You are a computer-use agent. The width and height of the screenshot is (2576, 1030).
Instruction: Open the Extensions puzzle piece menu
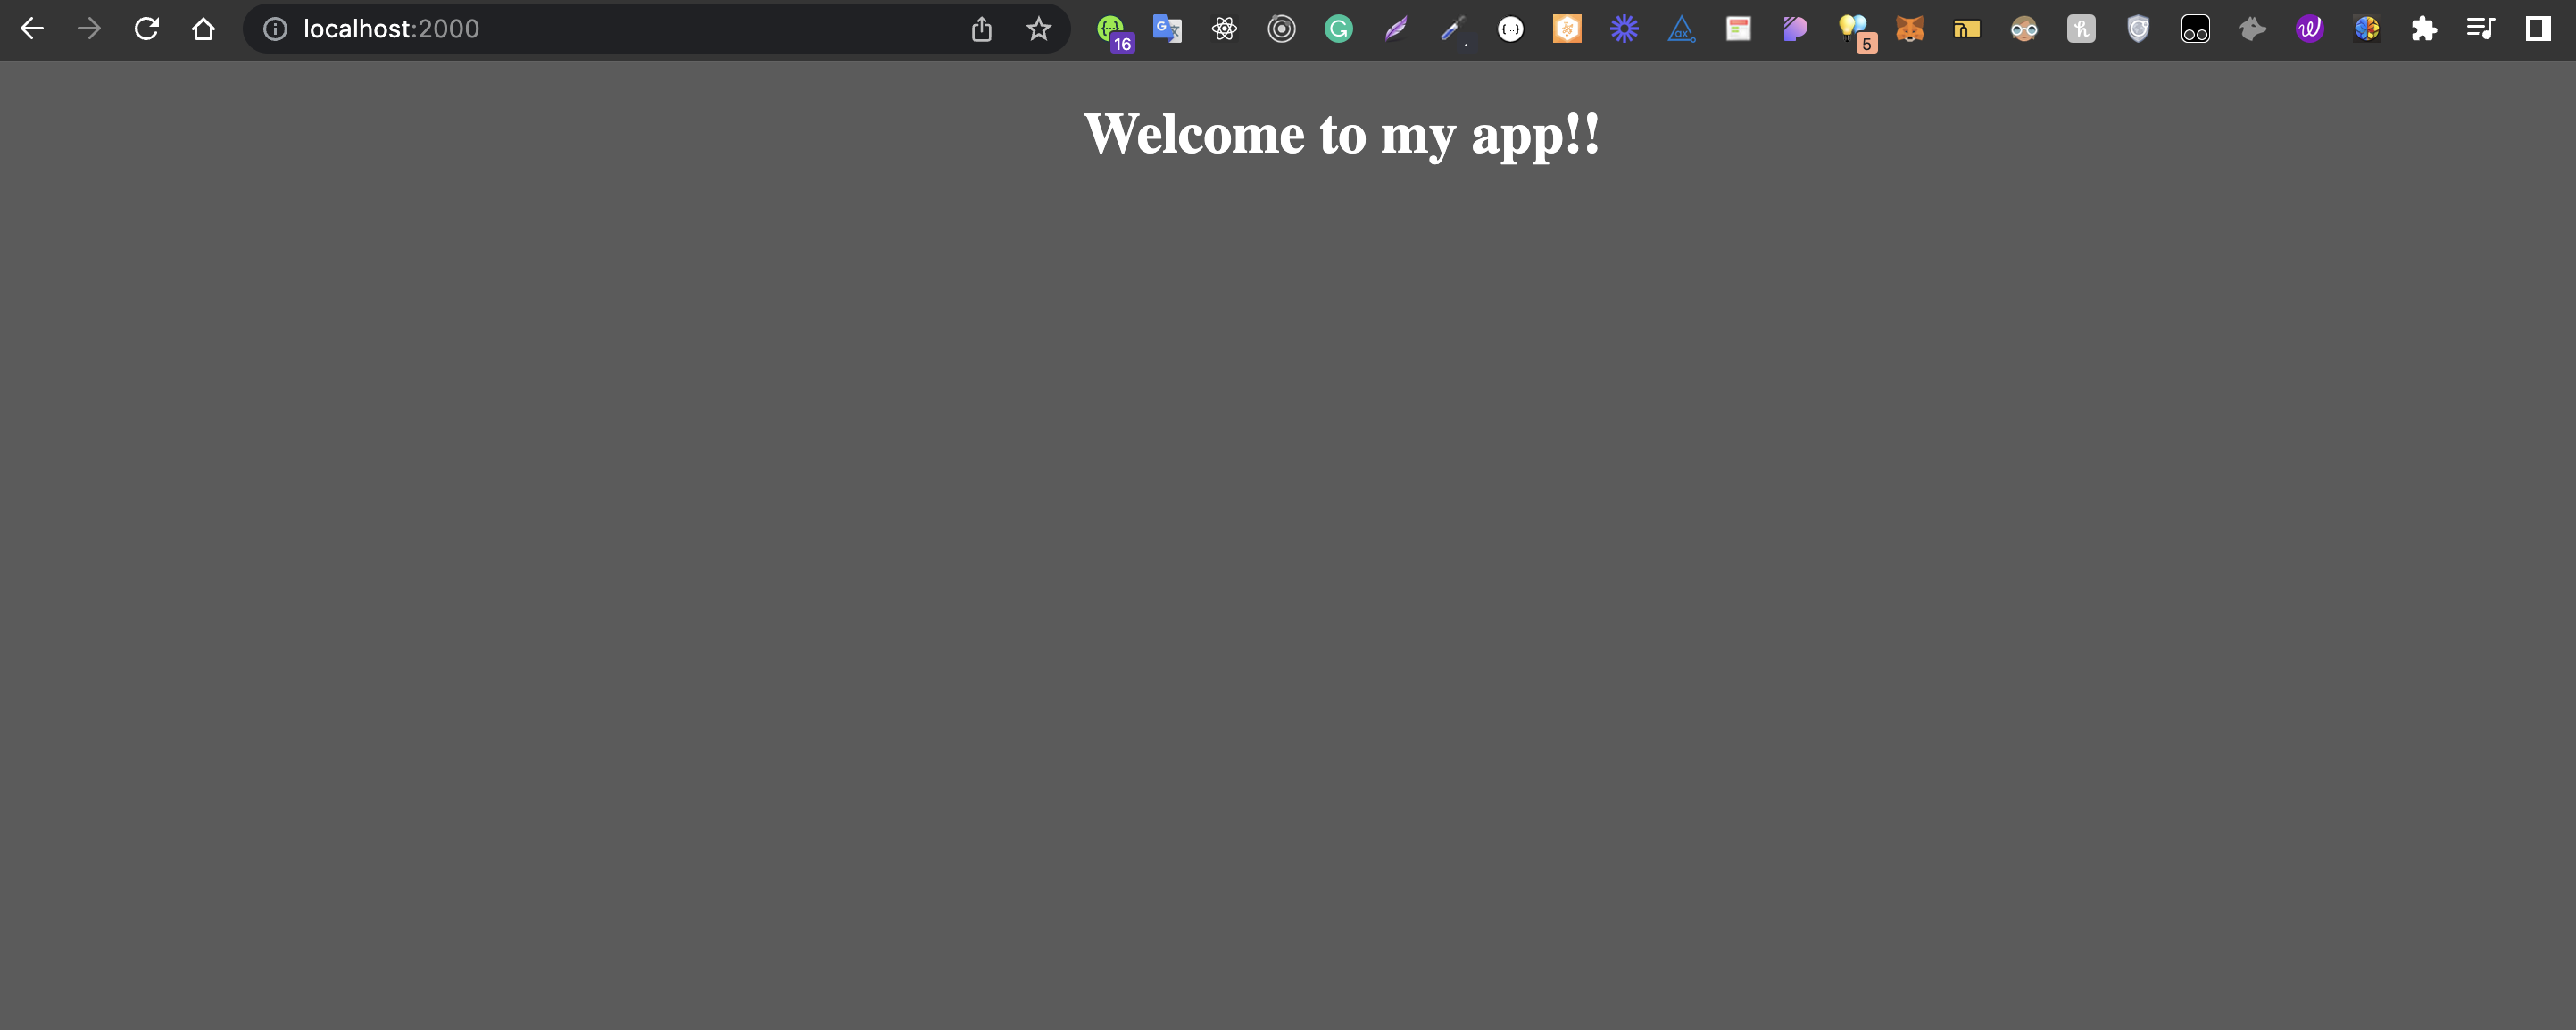pos(2423,29)
